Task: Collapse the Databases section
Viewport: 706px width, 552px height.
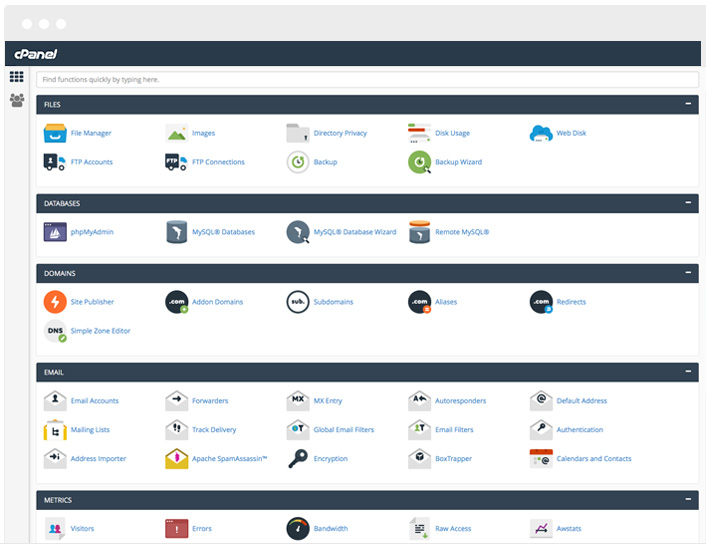Action: (x=687, y=203)
